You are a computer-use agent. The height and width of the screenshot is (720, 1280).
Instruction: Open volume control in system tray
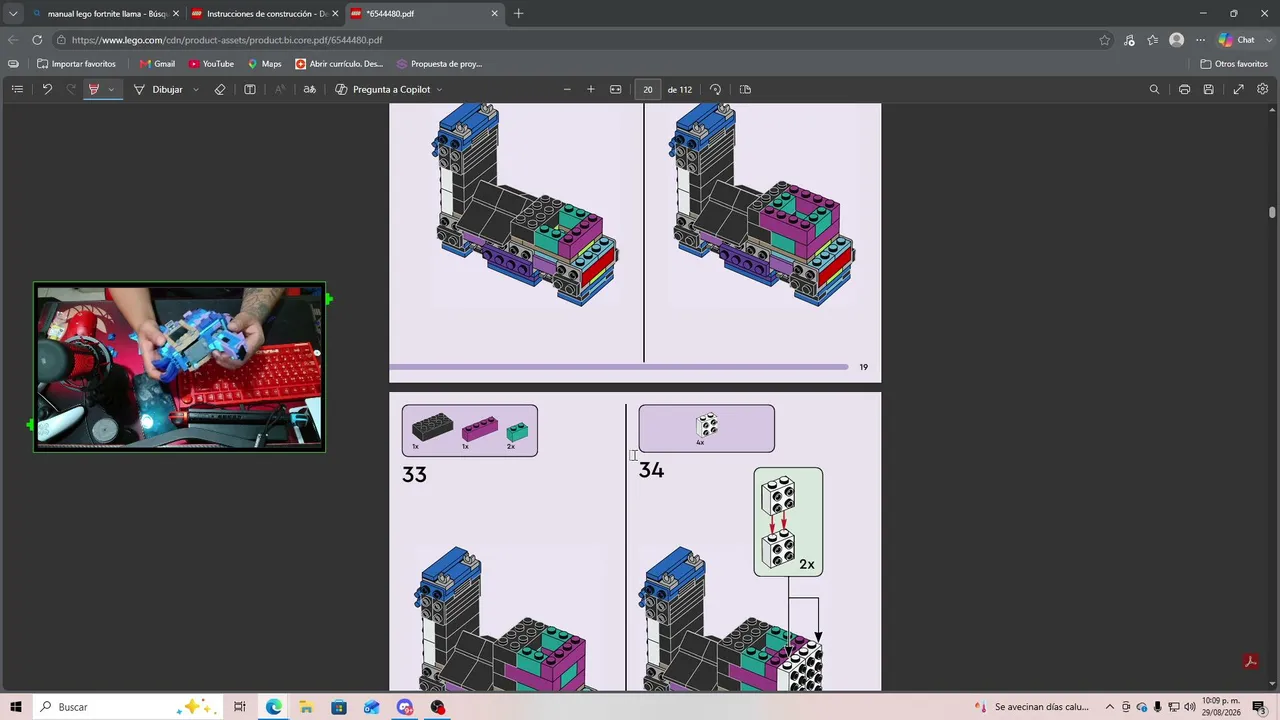coord(1189,707)
